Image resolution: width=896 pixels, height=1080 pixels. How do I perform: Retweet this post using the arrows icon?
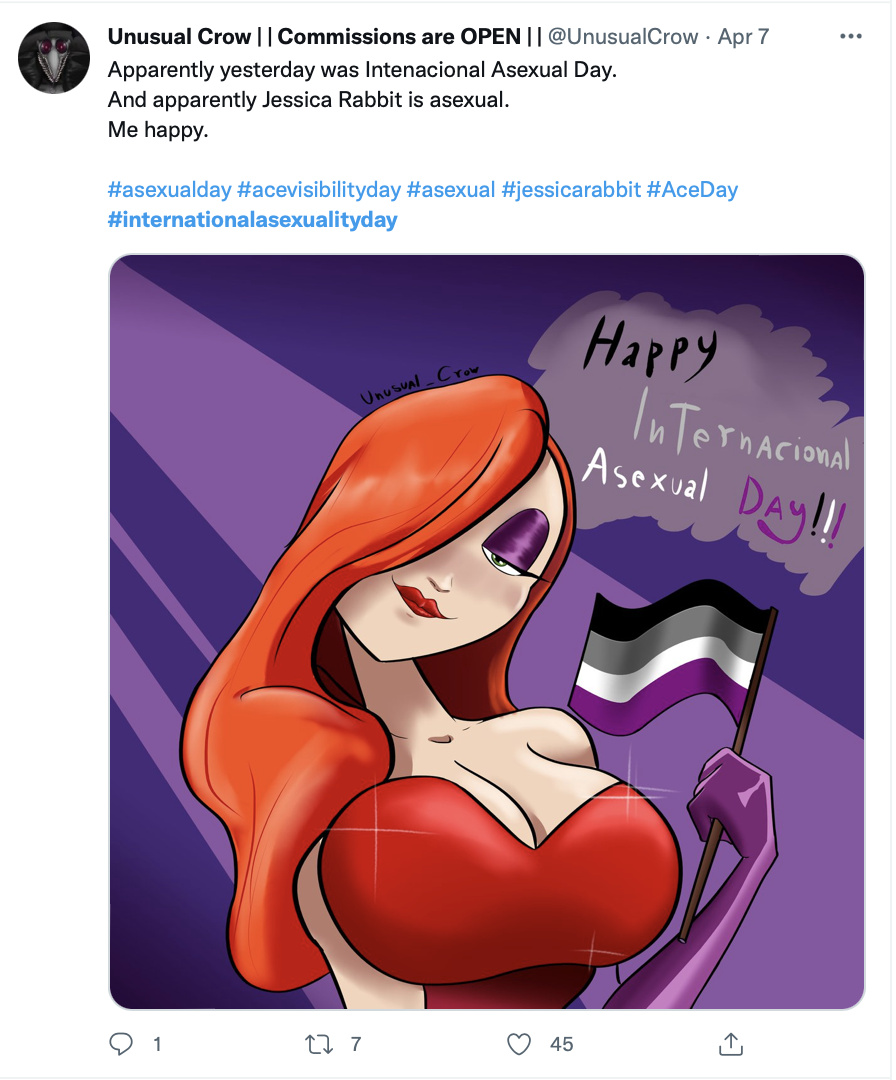(x=317, y=1044)
